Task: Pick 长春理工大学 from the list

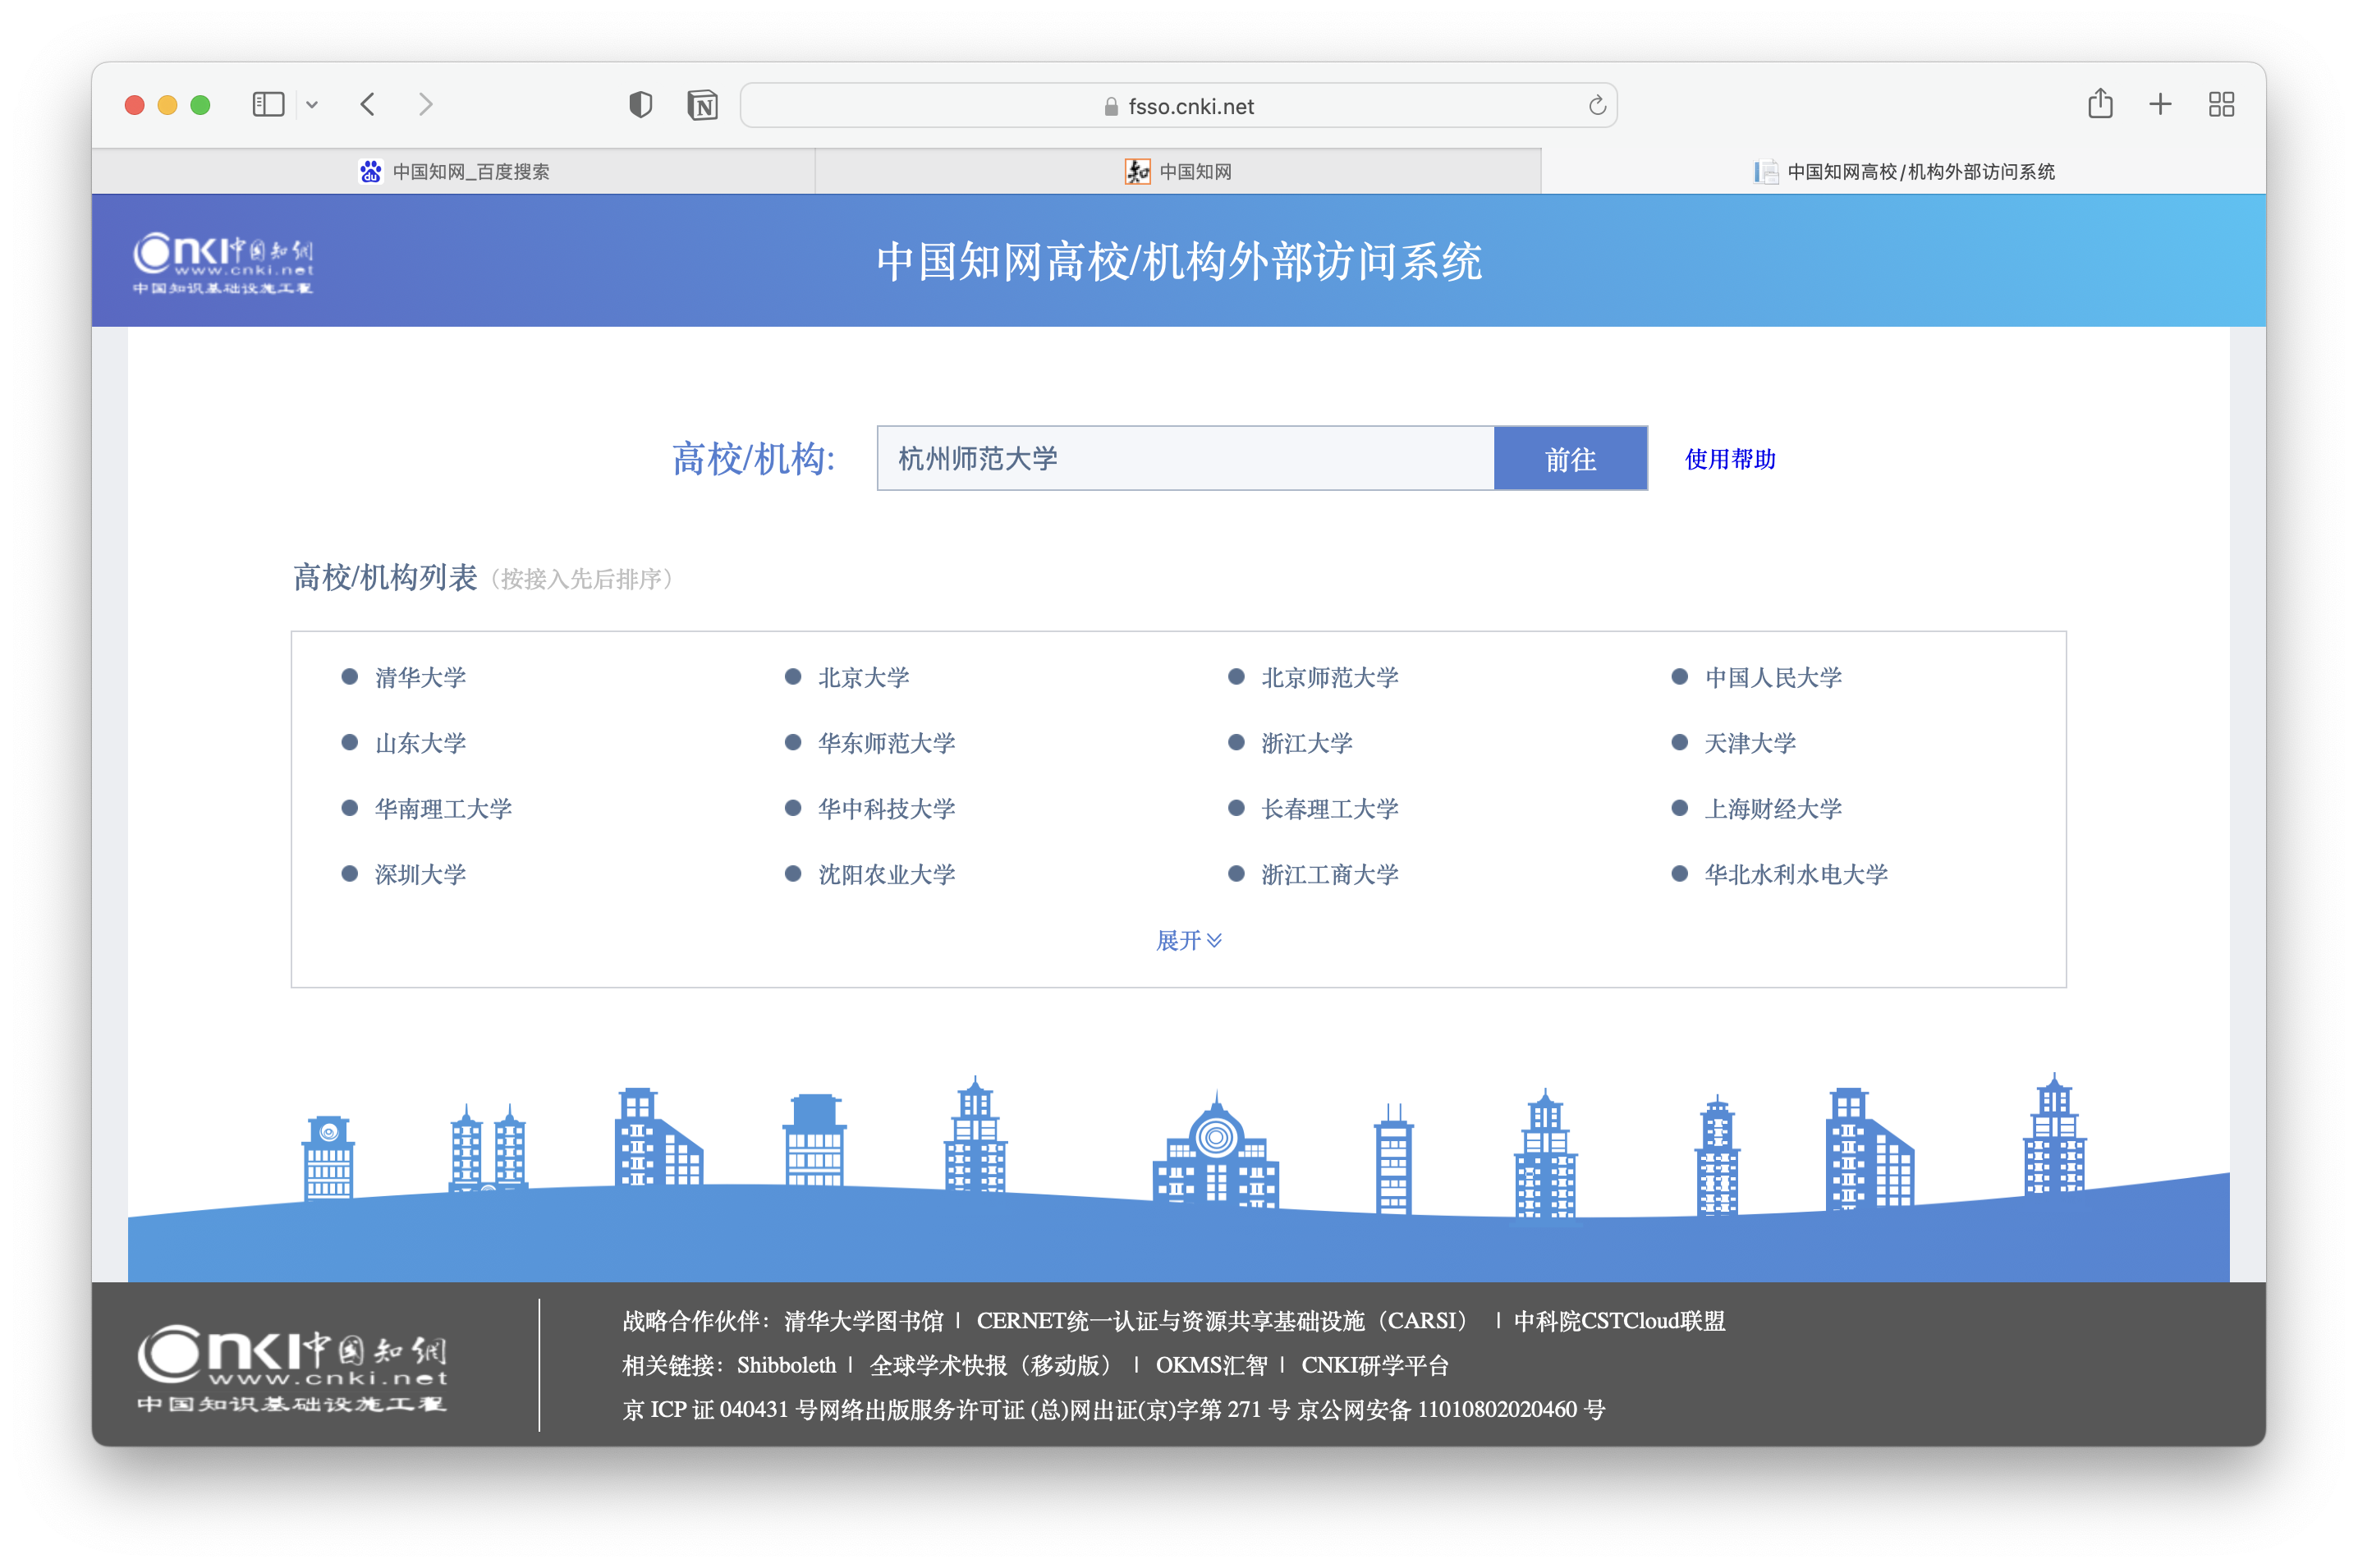Action: pyautogui.click(x=1330, y=809)
